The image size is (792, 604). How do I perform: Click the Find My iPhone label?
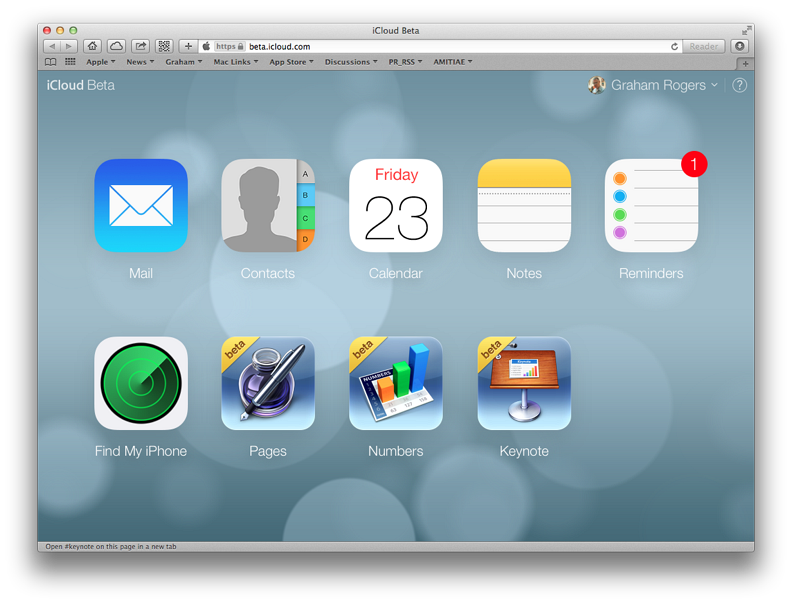tap(141, 451)
